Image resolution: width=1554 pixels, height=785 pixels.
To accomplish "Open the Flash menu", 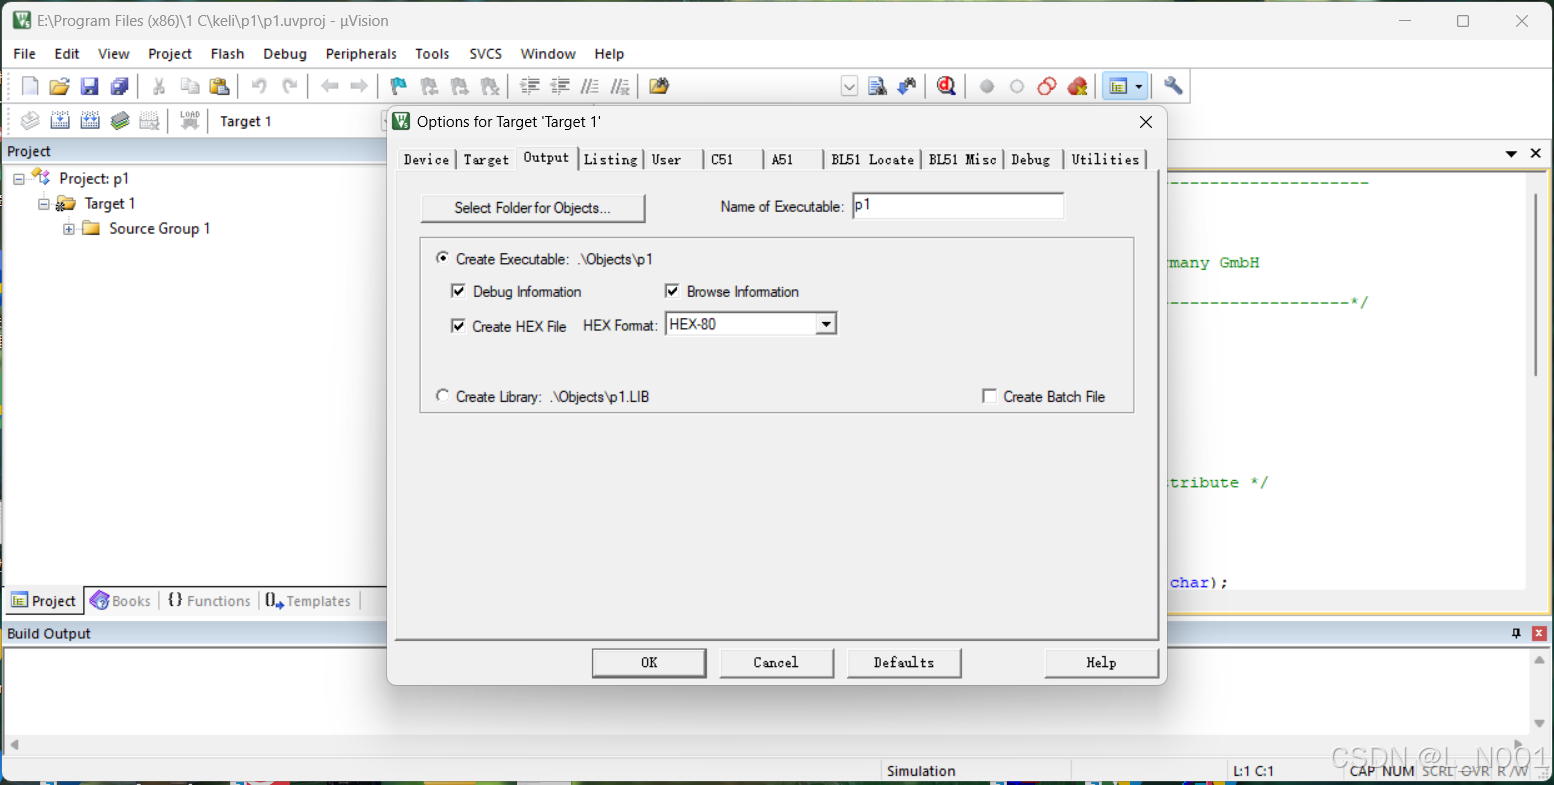I will 227,54.
